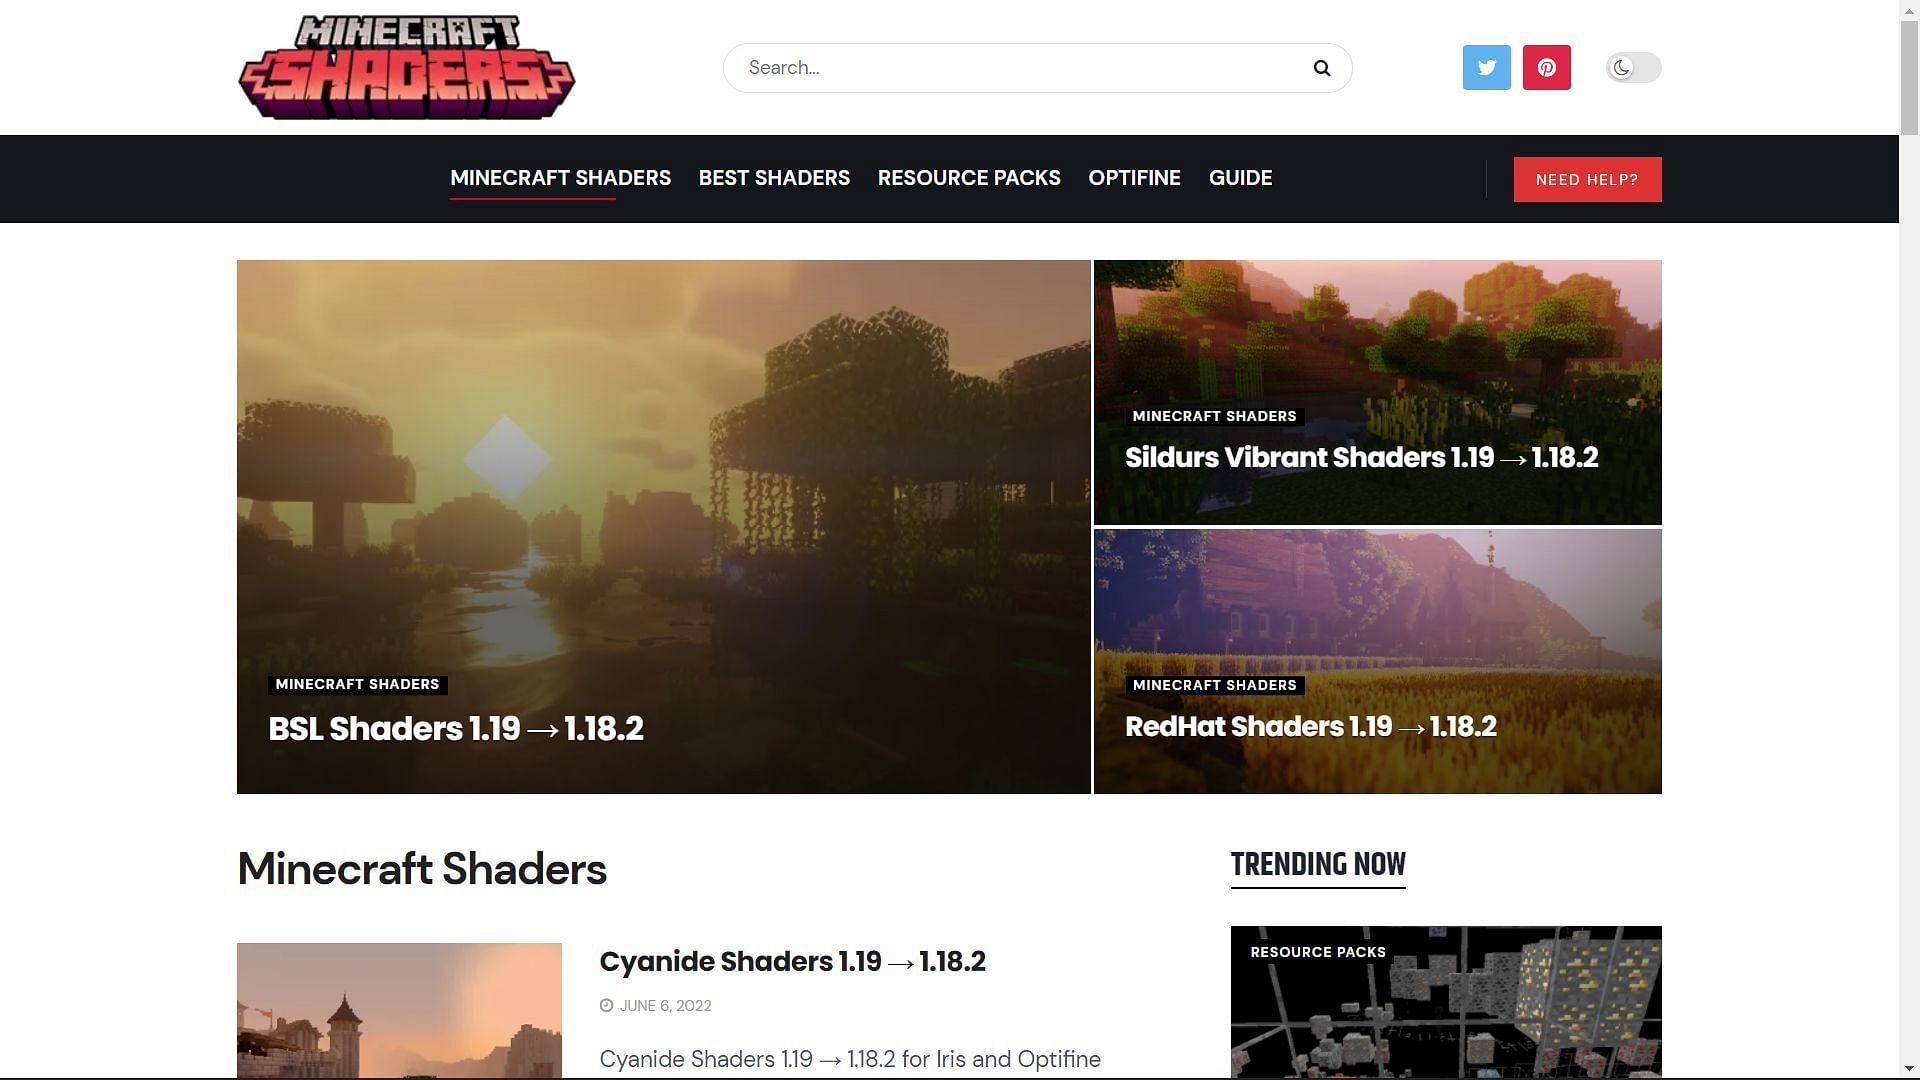Screen dimensions: 1920x1080
Task: Open the RedHat Shaders featured card
Action: tap(1377, 661)
